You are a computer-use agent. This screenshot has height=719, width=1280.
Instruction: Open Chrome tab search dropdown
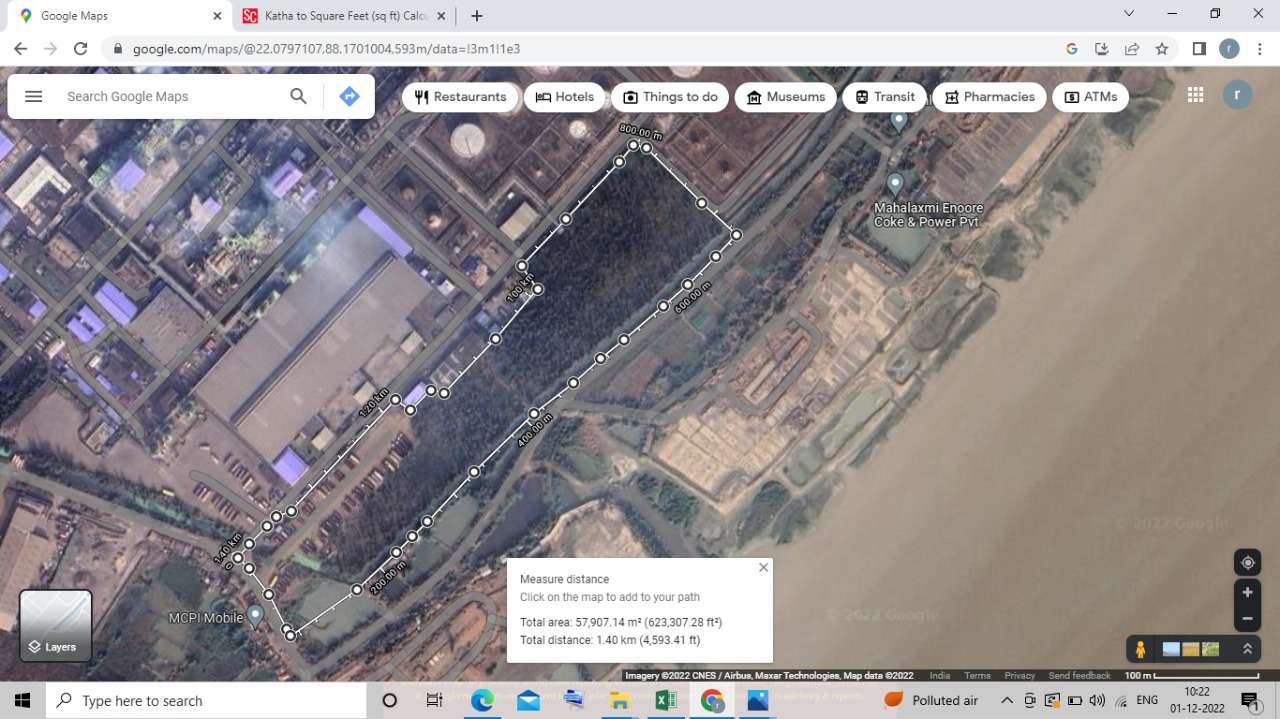coord(1129,14)
